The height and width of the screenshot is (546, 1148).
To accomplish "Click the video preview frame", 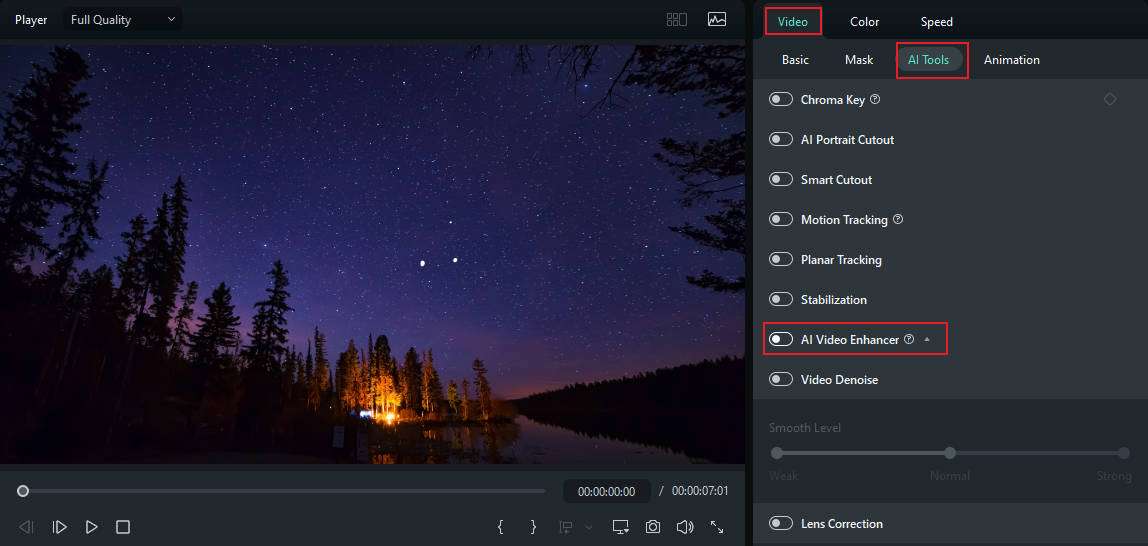I will [372, 254].
